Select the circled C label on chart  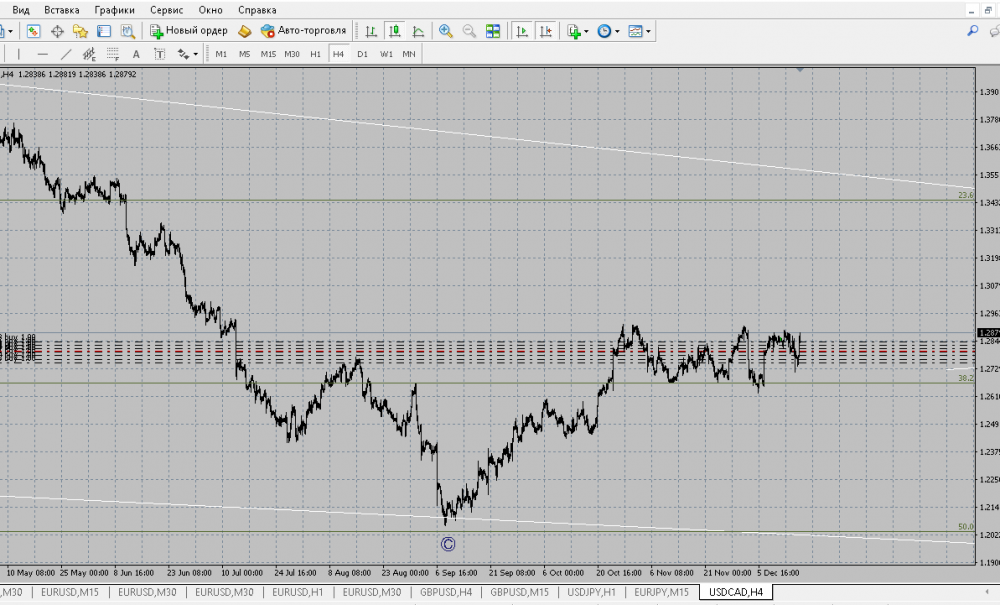click(x=448, y=544)
